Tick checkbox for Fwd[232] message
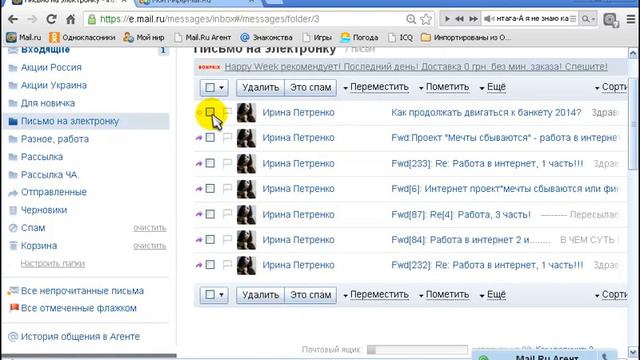640x360 pixels. click(210, 265)
